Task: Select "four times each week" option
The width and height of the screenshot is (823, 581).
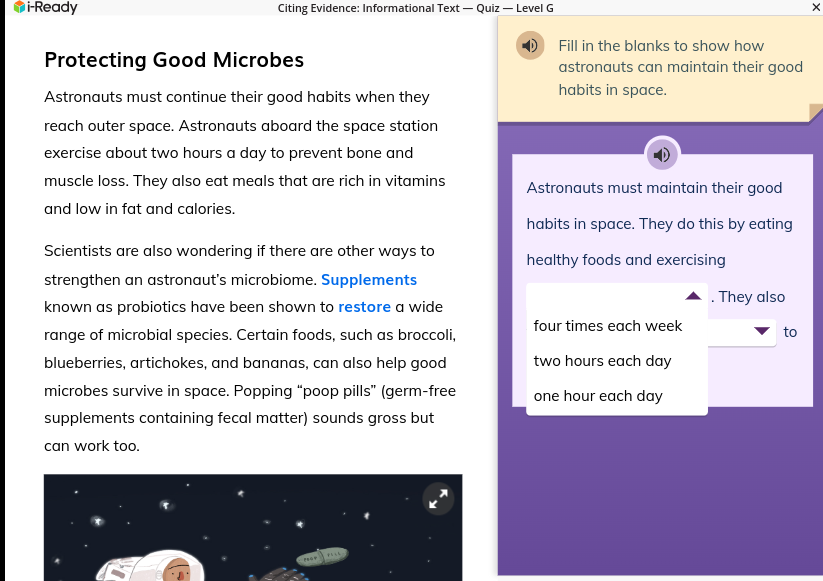Action: tap(608, 326)
